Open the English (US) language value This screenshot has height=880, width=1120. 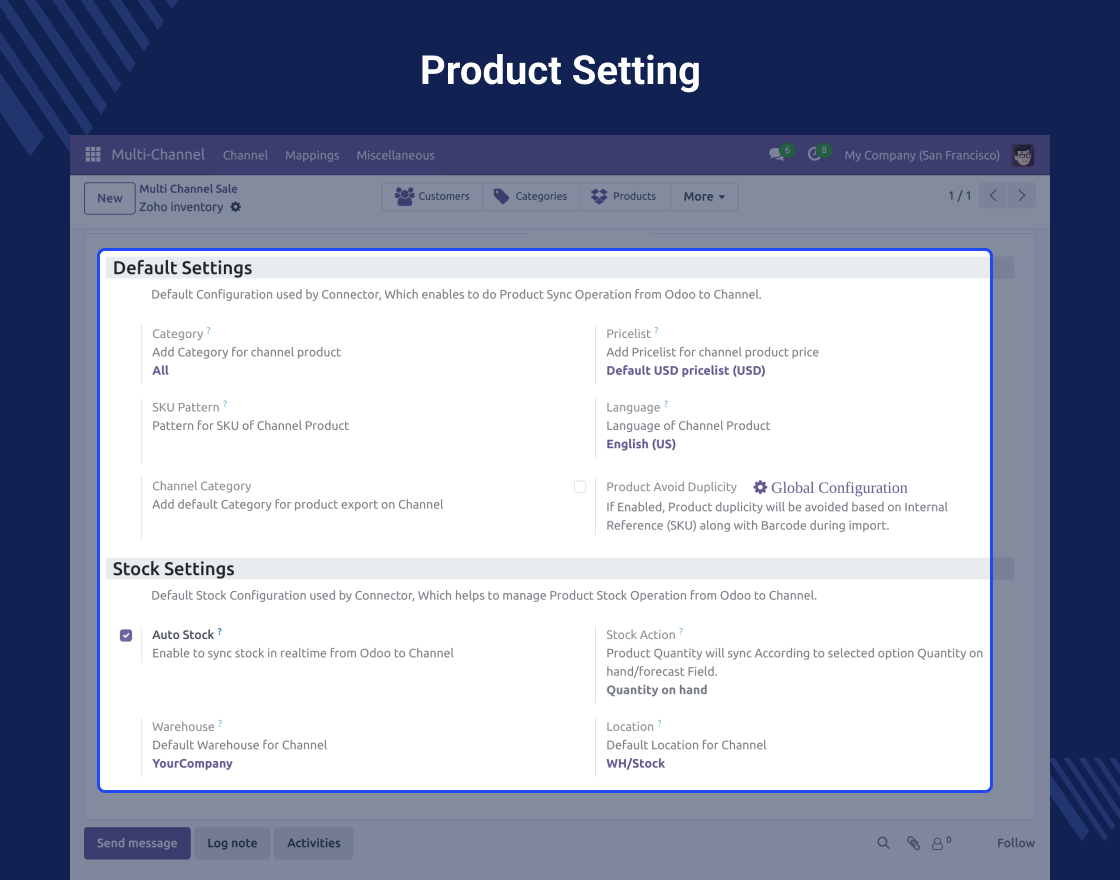click(641, 444)
